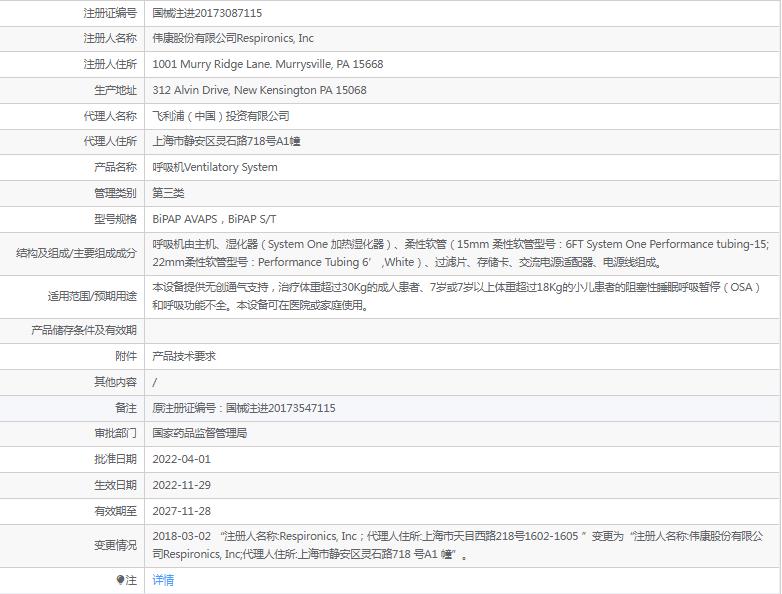Select the structure description mentioning System One 加热湿化器
This screenshot has height=594, width=782.
pyautogui.click(x=461, y=253)
